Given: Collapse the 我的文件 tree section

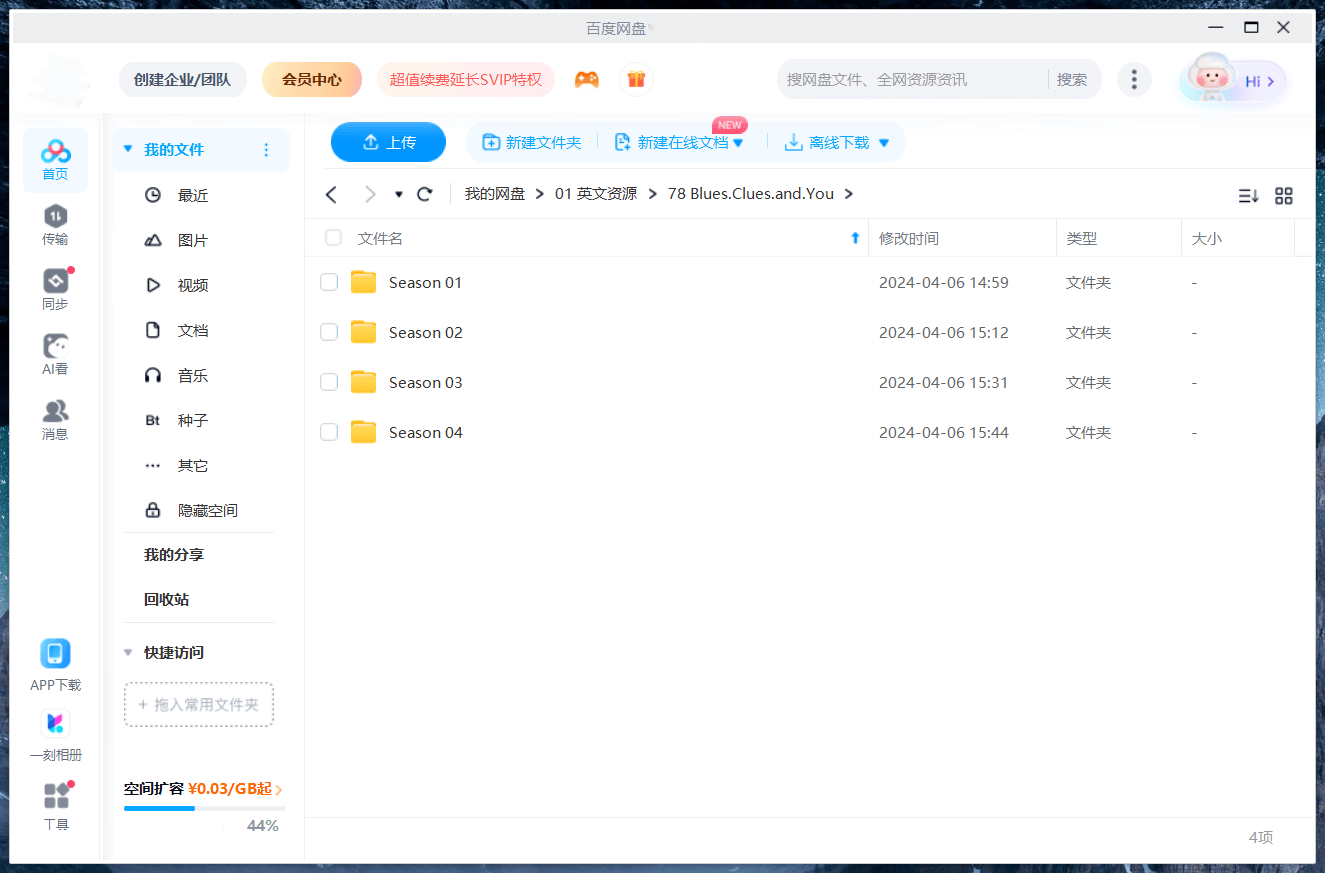Looking at the screenshot, I should click(x=128, y=150).
